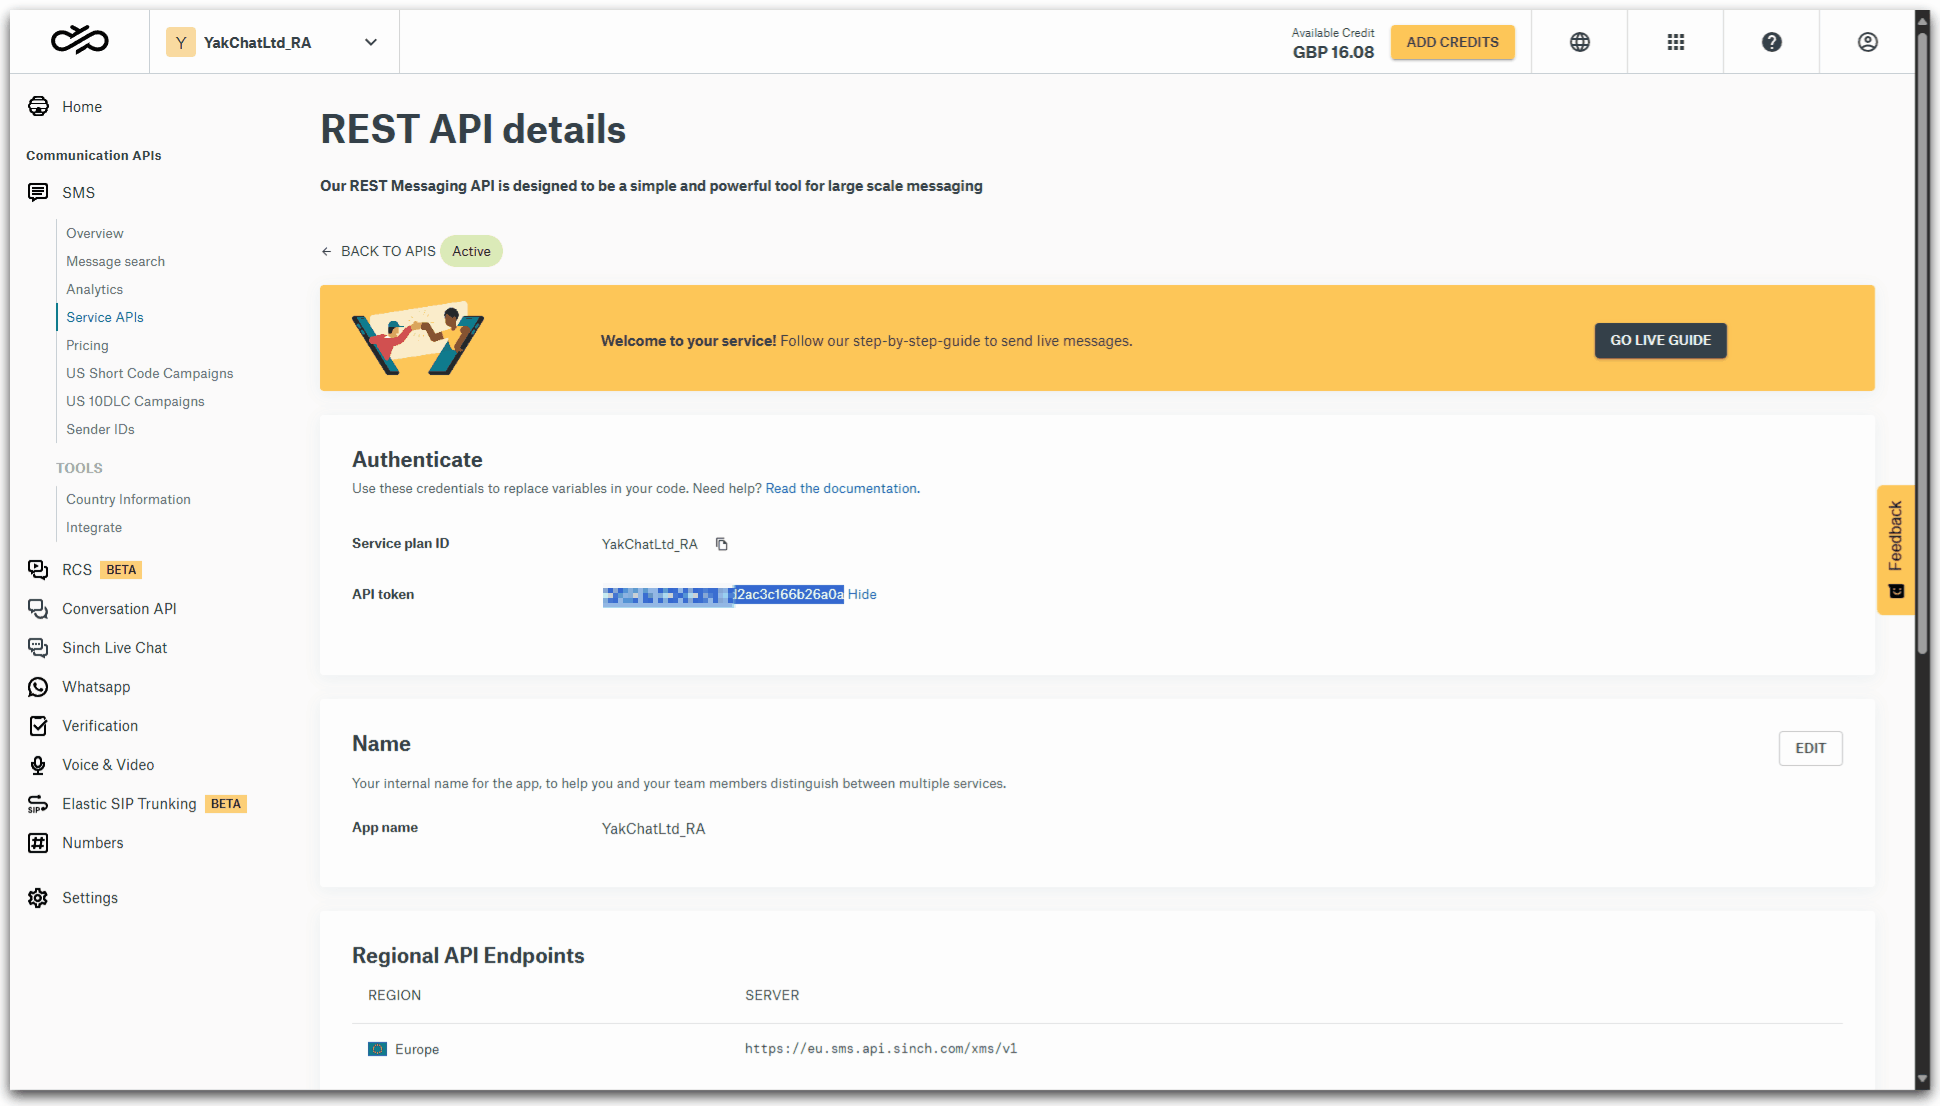Click BACK TO APIS link
Viewport: 1940px width, 1106px height.
pyautogui.click(x=378, y=251)
